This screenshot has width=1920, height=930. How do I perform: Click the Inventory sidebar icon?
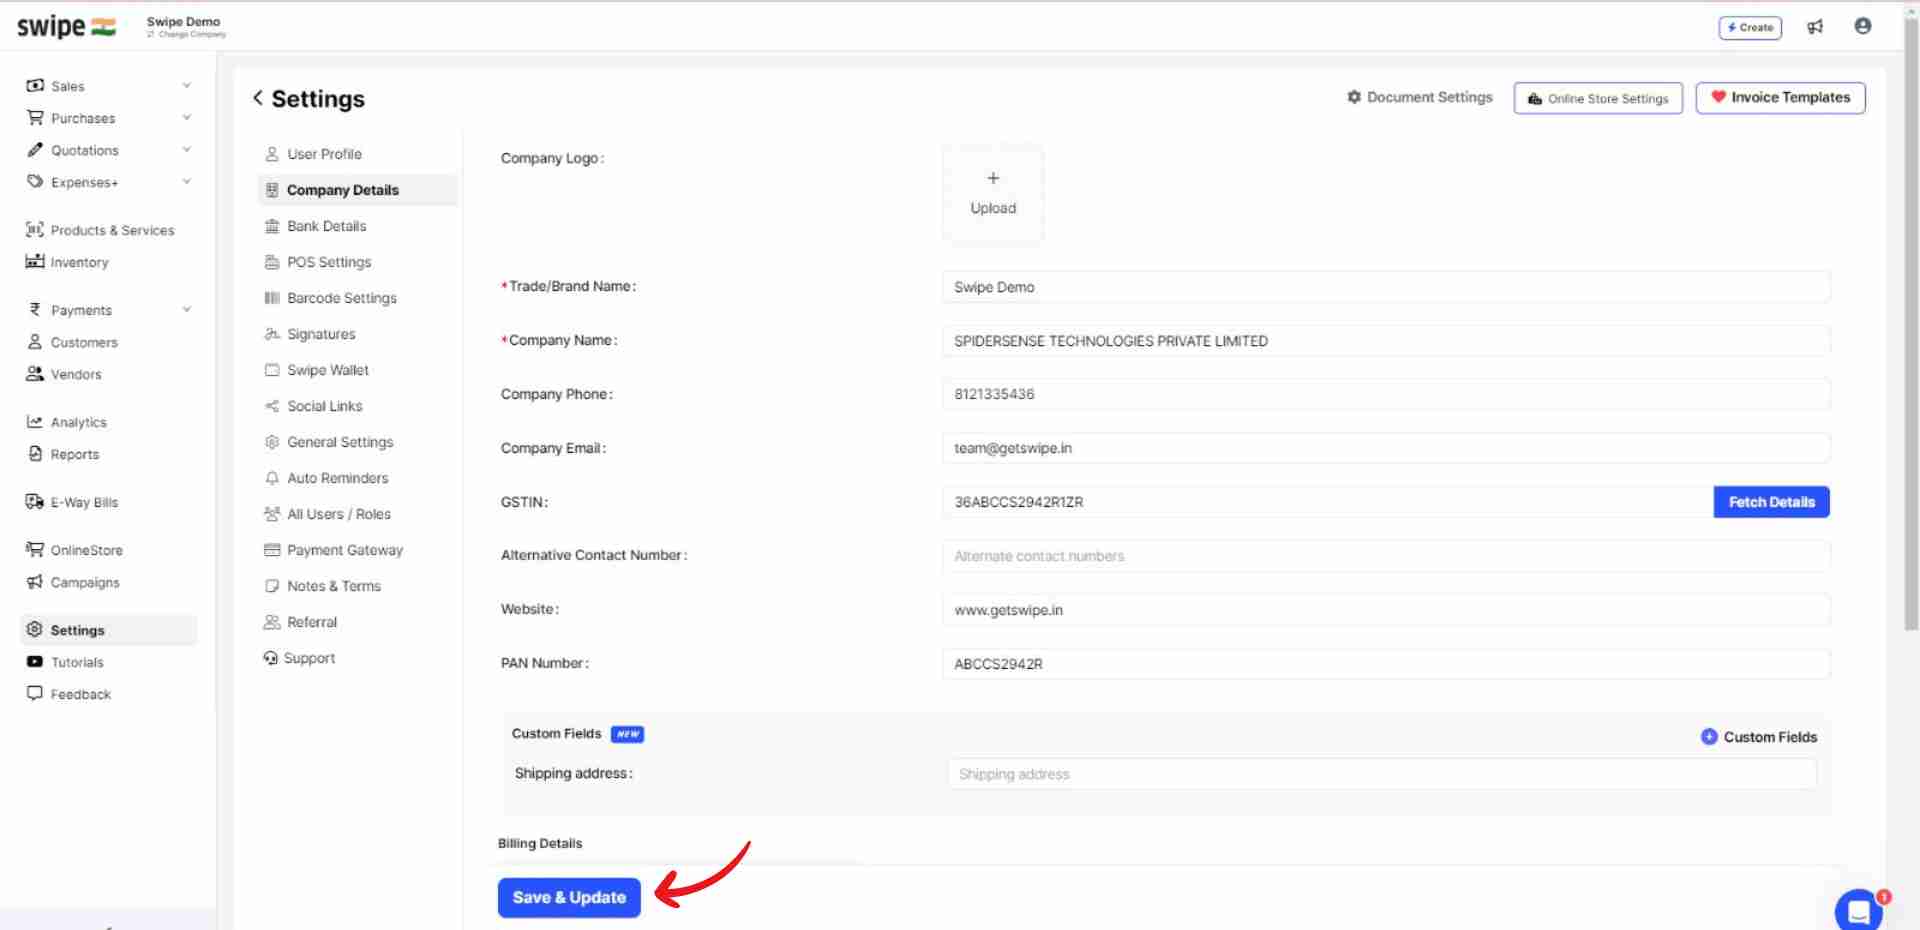tap(35, 262)
